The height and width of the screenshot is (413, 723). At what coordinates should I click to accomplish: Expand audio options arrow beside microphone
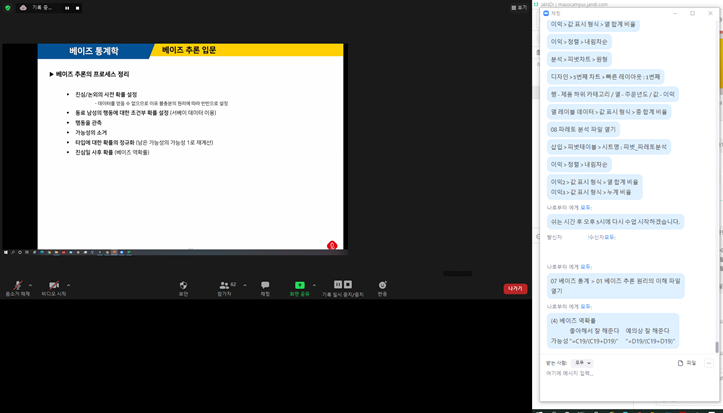[31, 285]
